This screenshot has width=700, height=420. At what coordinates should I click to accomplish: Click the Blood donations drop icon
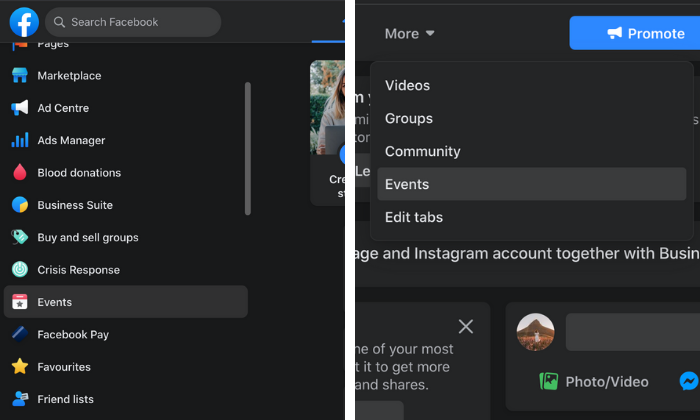20,173
